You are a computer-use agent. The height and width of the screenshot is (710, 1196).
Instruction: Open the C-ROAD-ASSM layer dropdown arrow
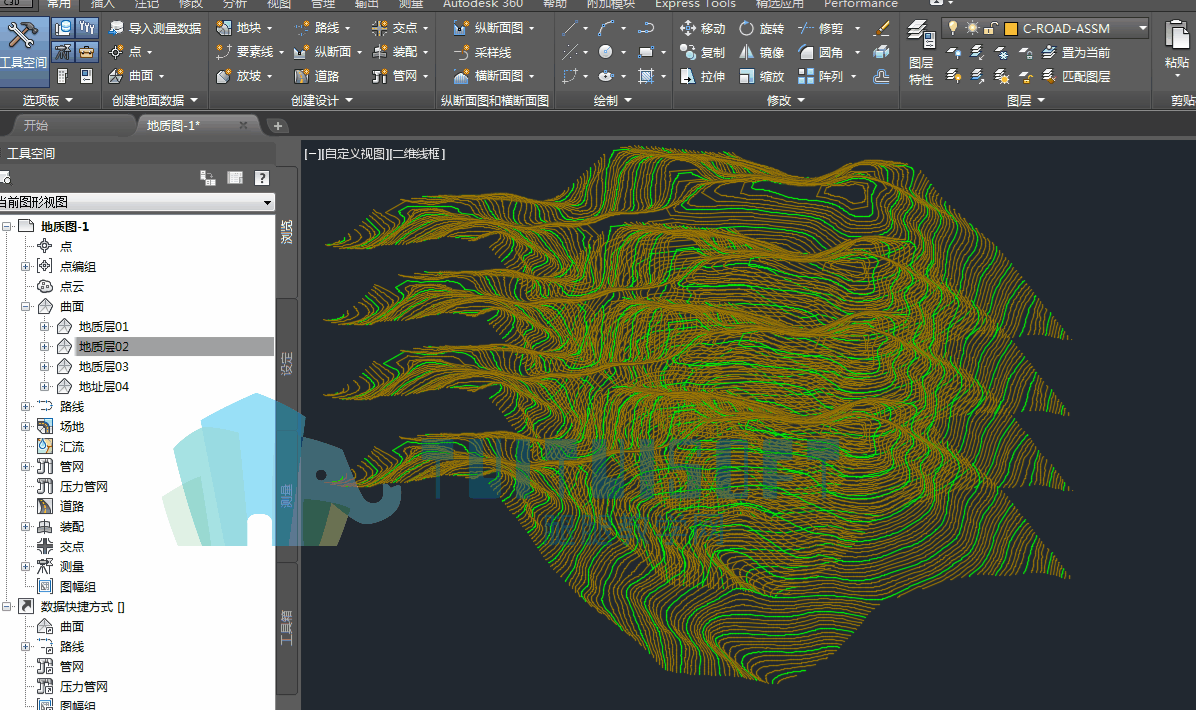click(1143, 28)
